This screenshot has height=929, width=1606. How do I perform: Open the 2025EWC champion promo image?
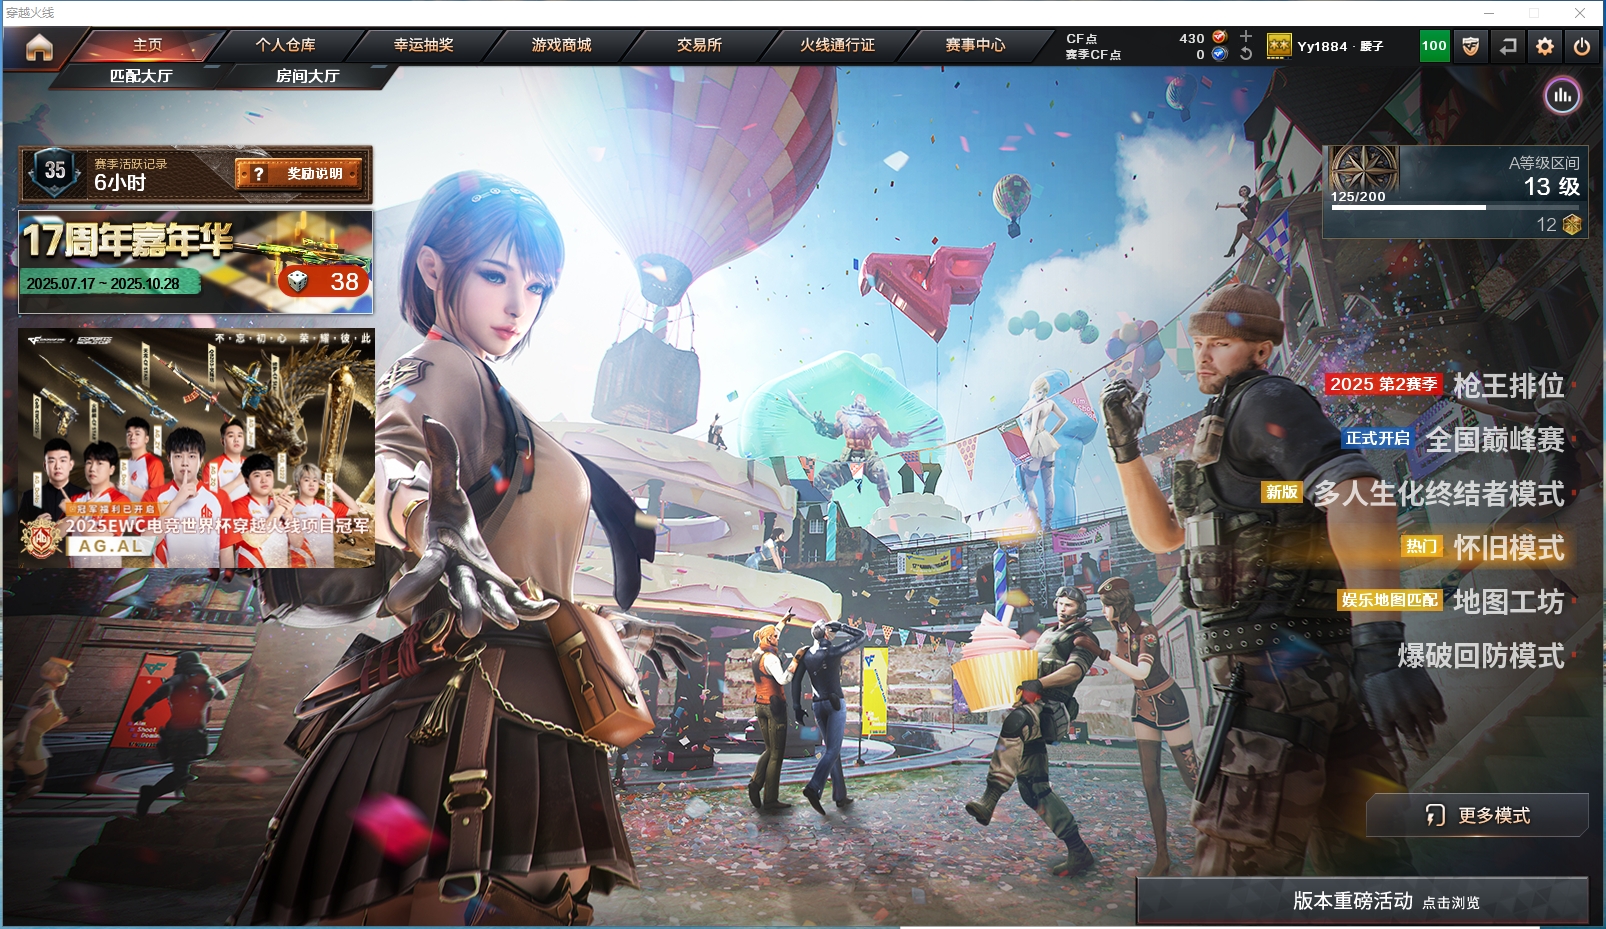(196, 448)
